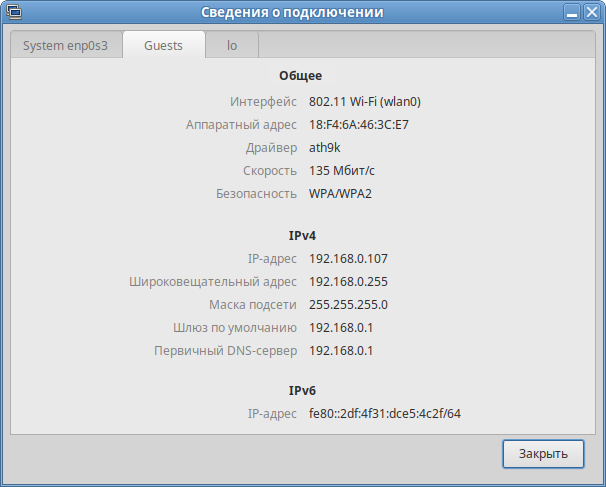606x487 pixels.
Task: Switch to the System enp0s3 tab
Action: [x=66, y=46]
